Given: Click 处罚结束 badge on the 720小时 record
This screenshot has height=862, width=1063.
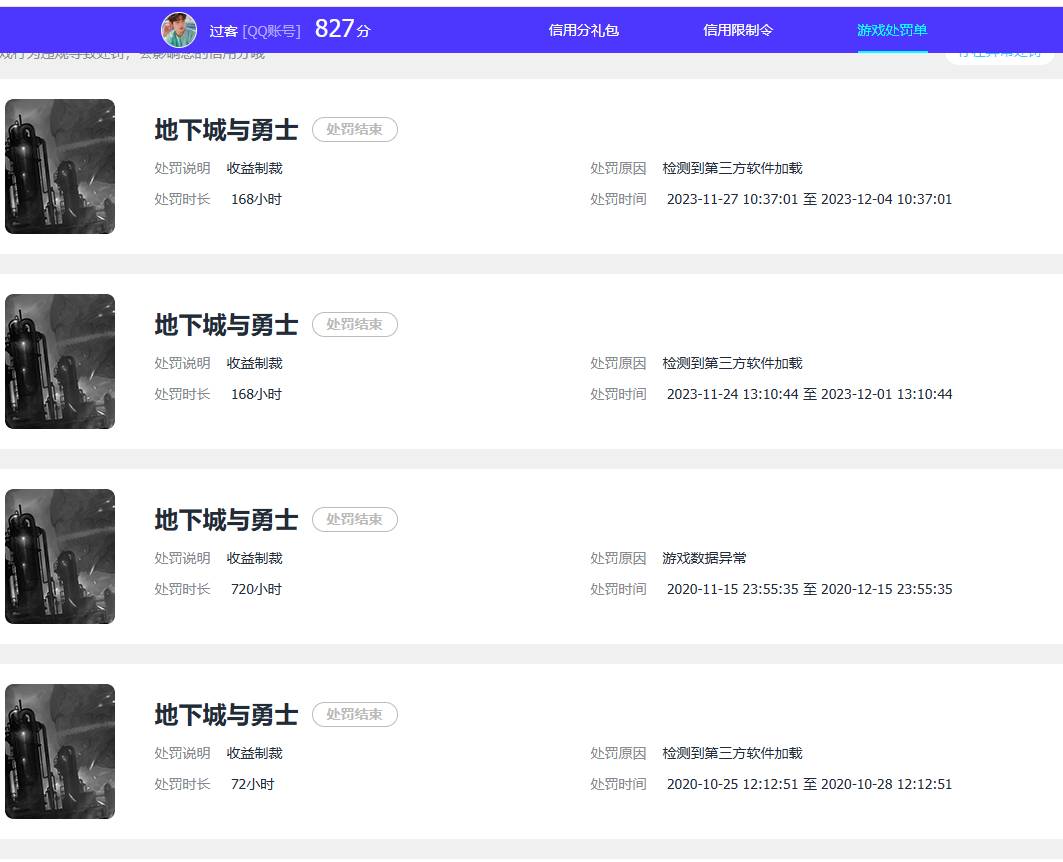Looking at the screenshot, I should tap(355, 520).
